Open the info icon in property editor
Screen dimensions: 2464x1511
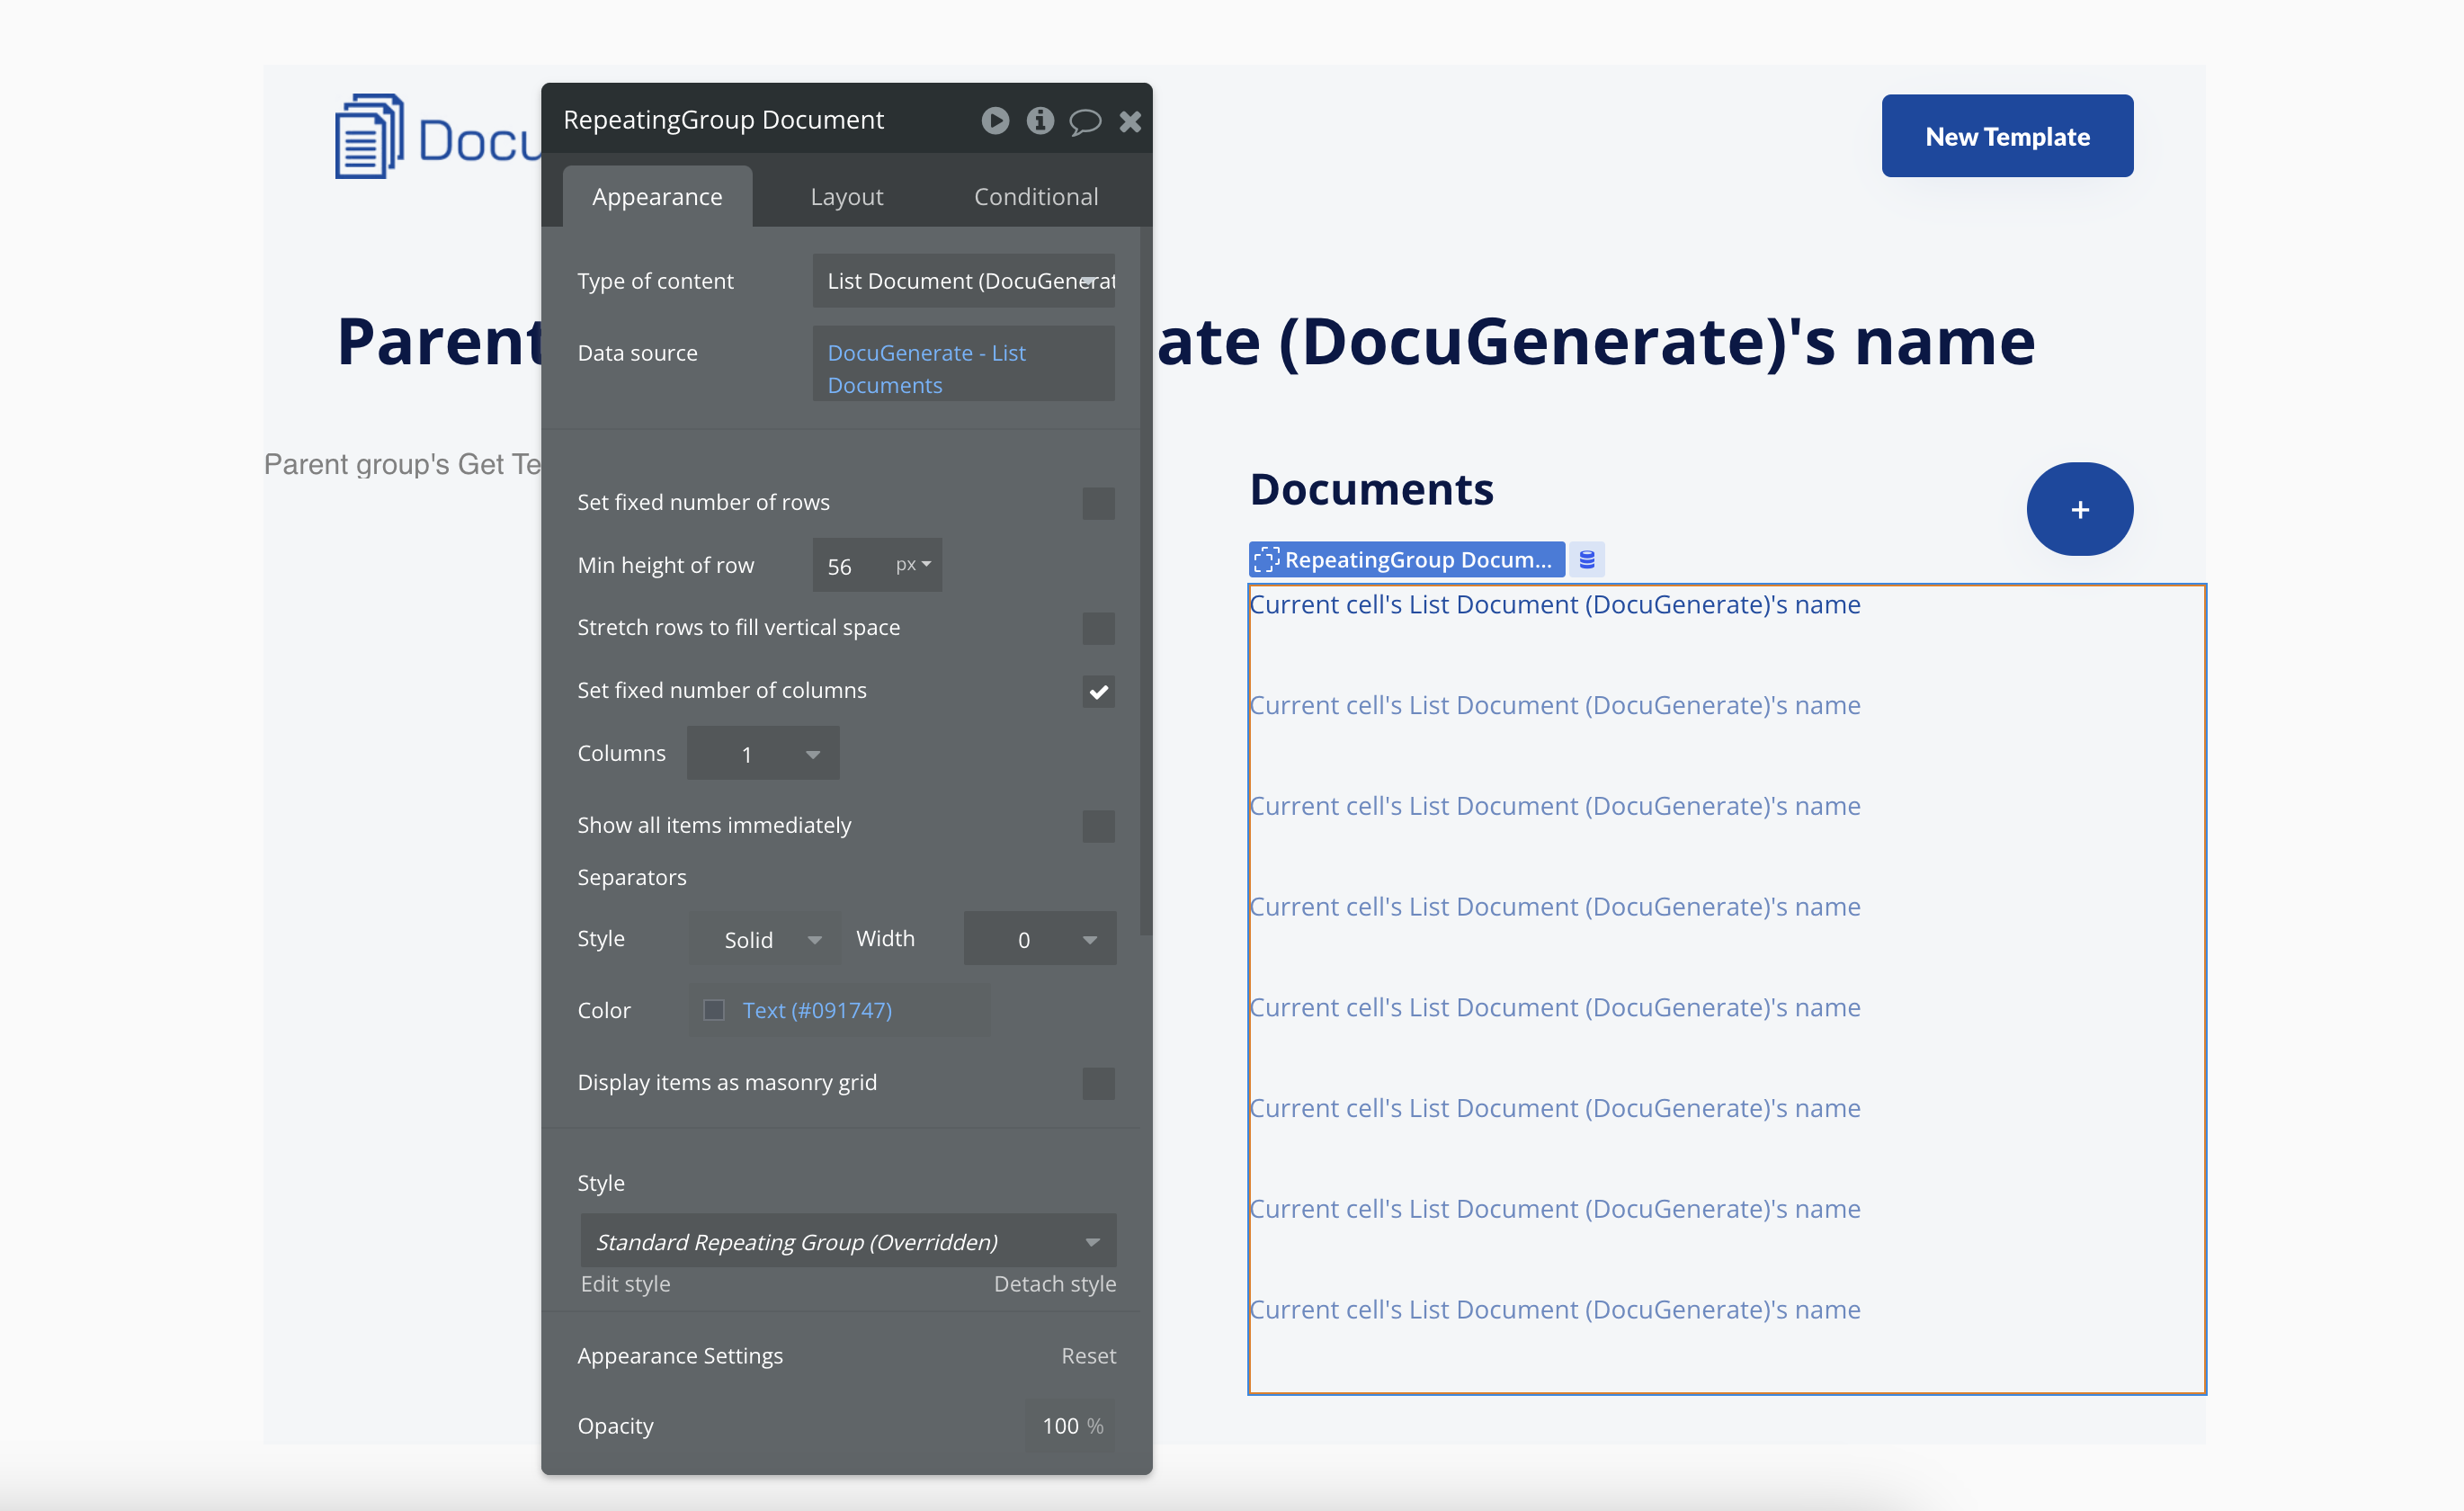[1040, 121]
